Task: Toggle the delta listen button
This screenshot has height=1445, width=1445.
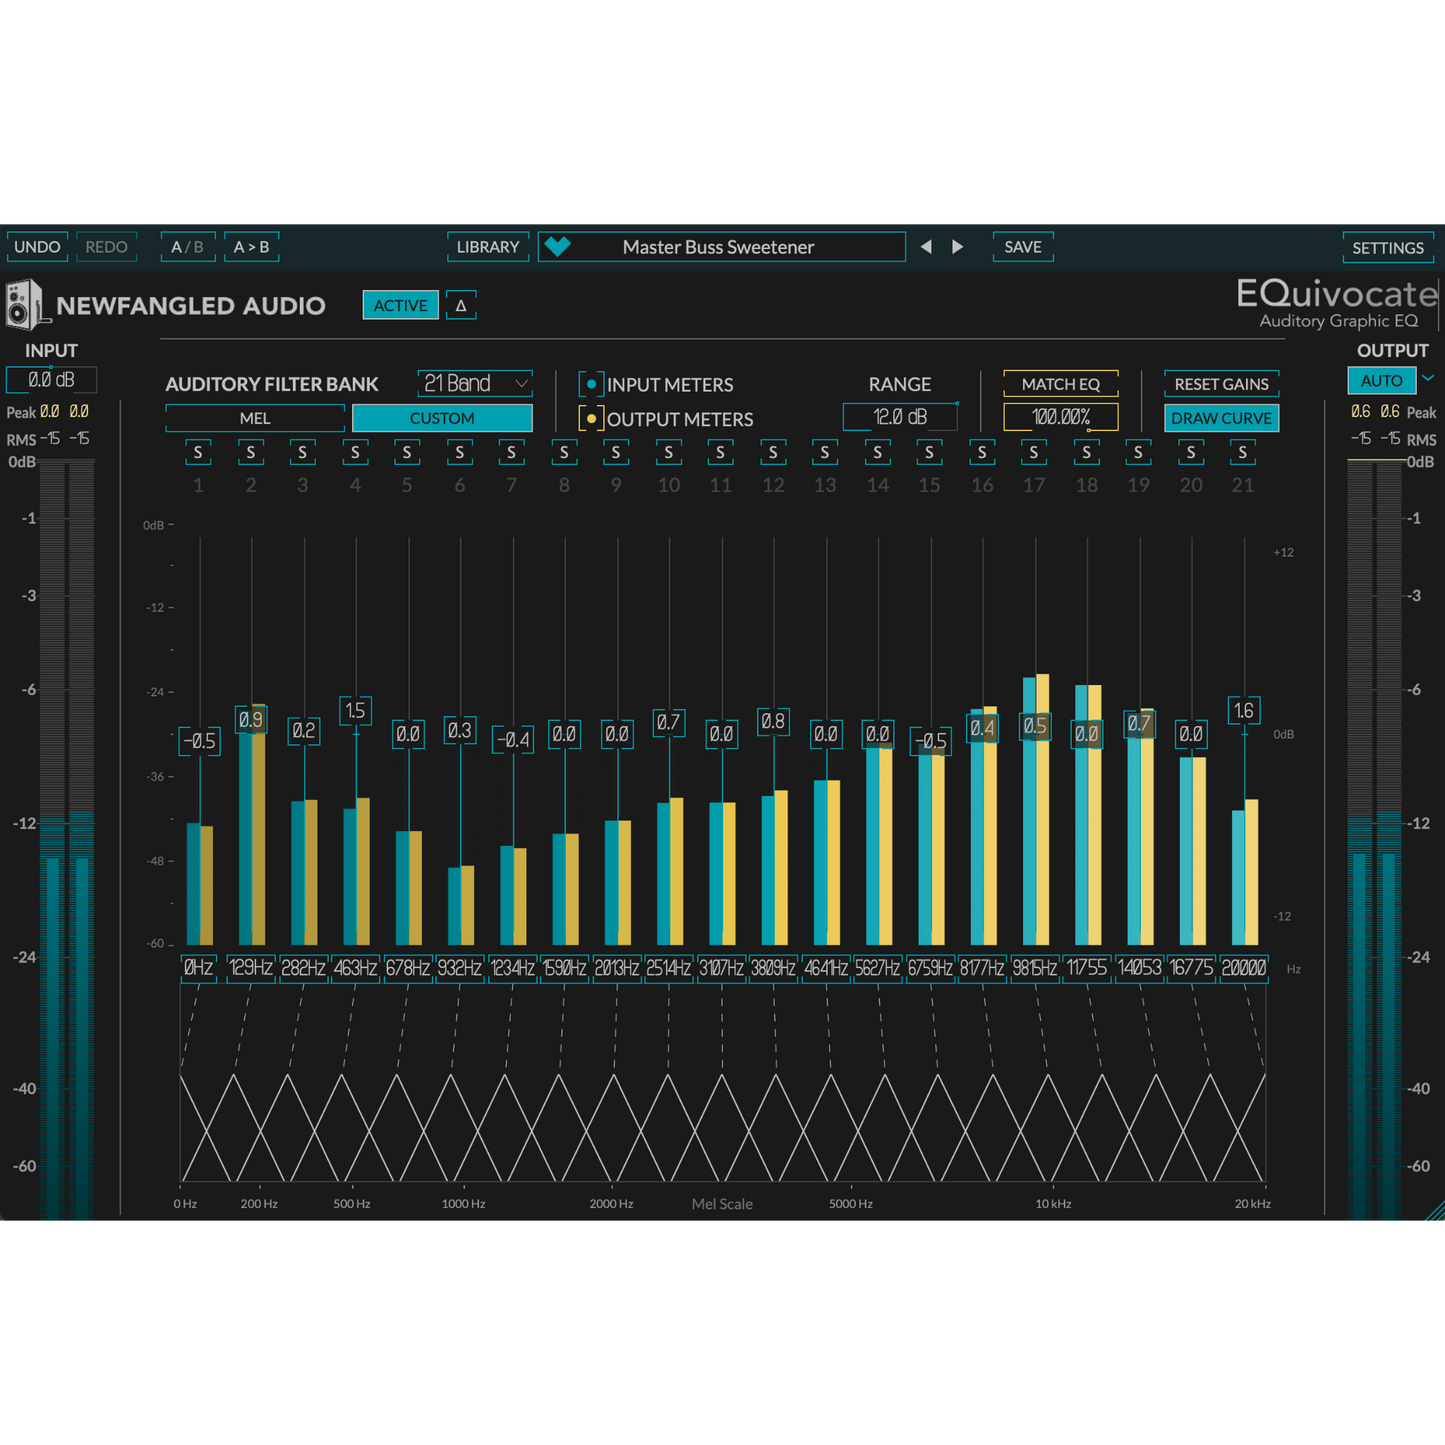Action: (x=461, y=306)
